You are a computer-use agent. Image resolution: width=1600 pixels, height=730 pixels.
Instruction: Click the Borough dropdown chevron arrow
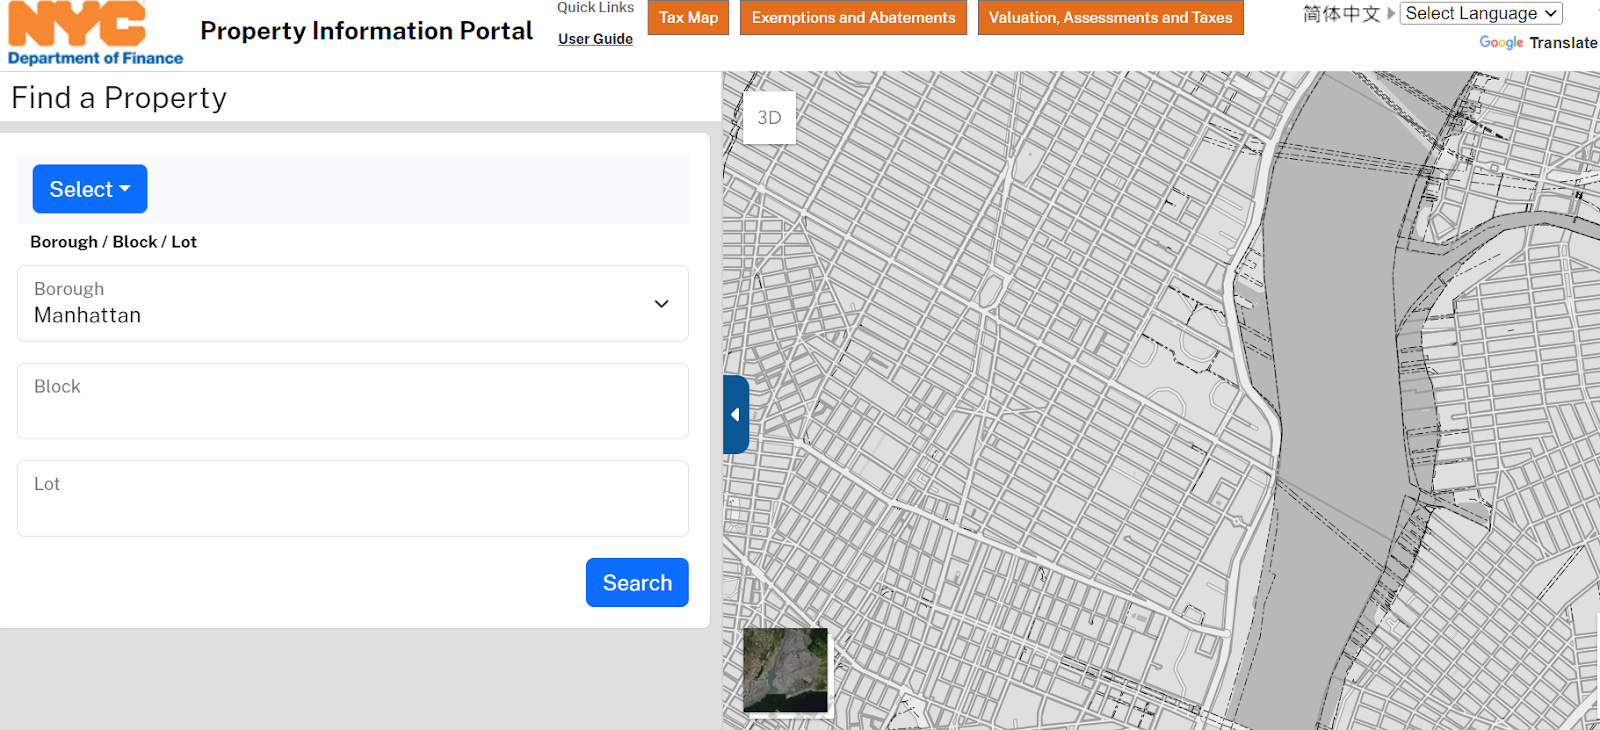click(x=661, y=304)
